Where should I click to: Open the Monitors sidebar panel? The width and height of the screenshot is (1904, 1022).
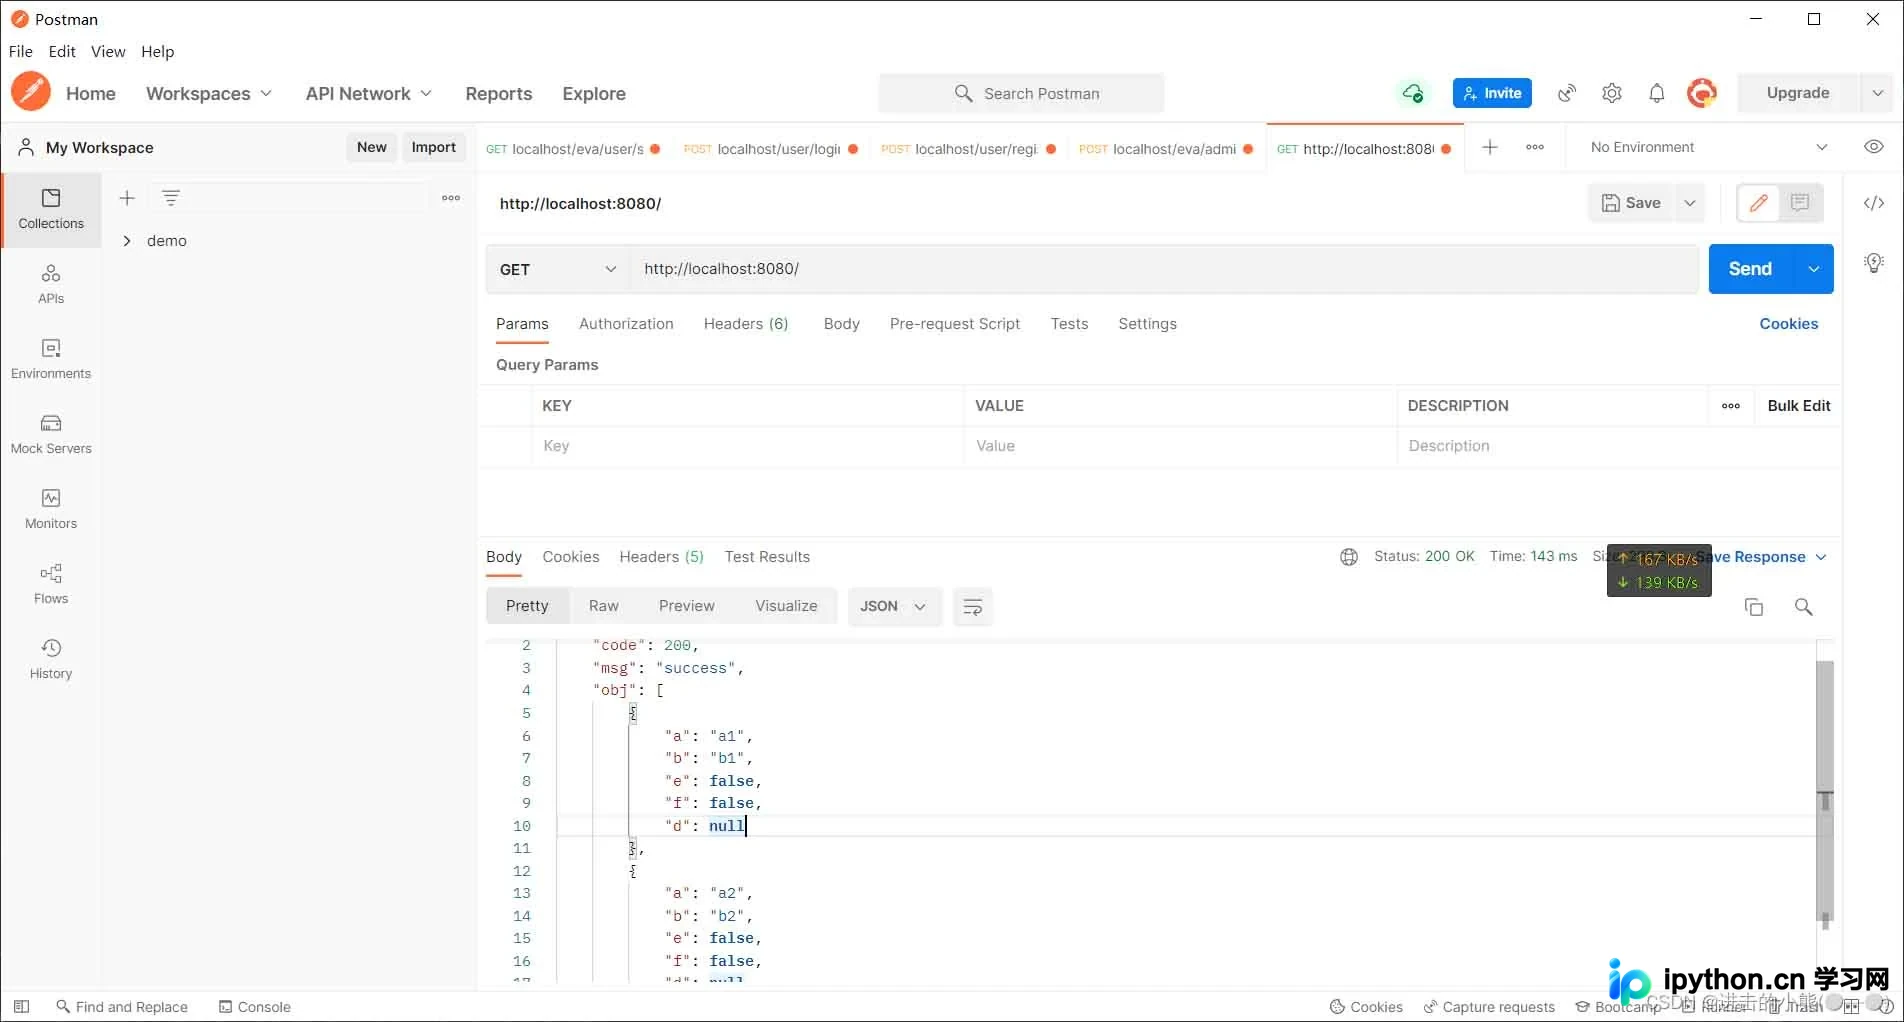(x=51, y=509)
